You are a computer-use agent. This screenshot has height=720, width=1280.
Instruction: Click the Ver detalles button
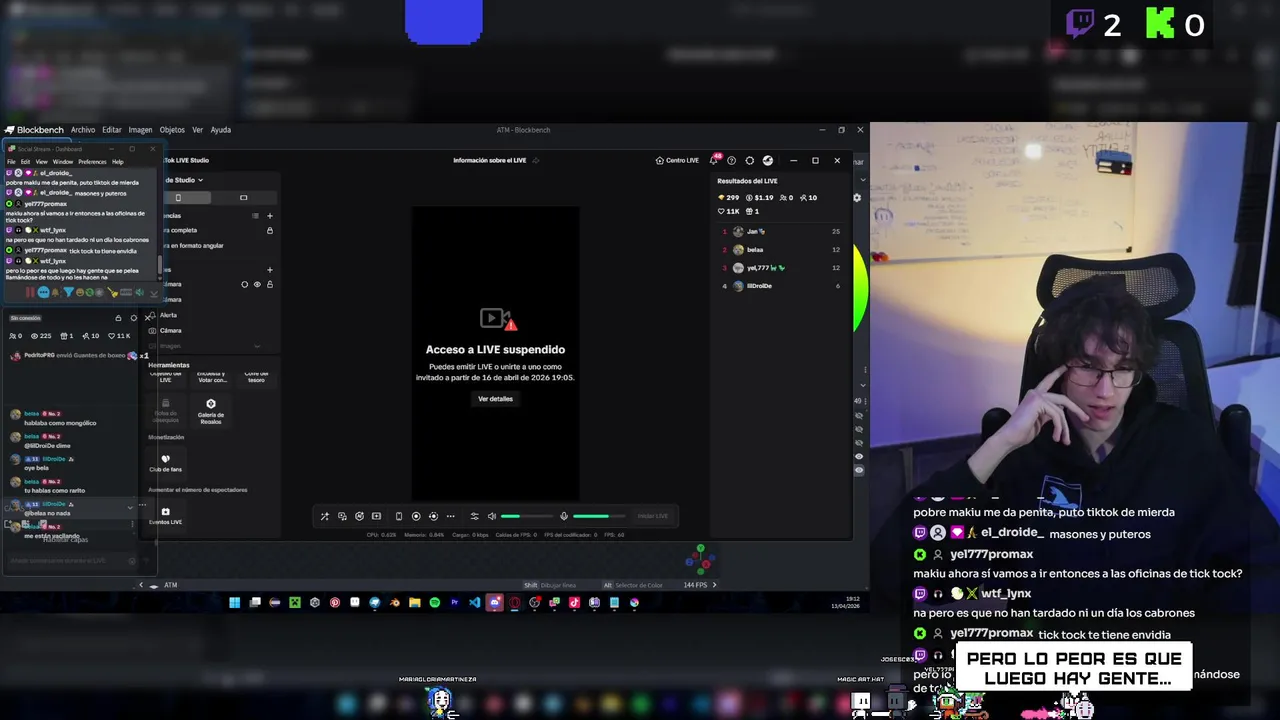[x=495, y=399]
